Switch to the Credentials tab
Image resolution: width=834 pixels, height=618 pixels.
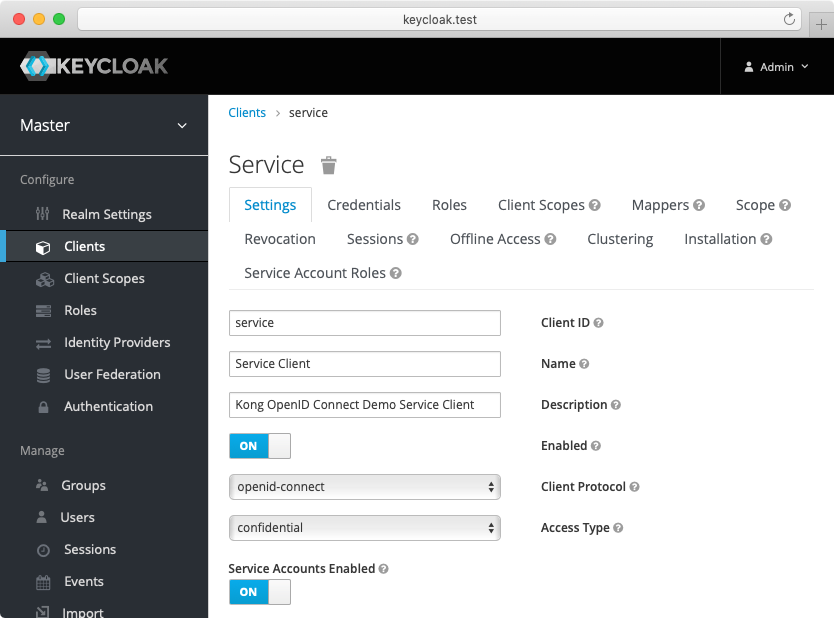(364, 205)
